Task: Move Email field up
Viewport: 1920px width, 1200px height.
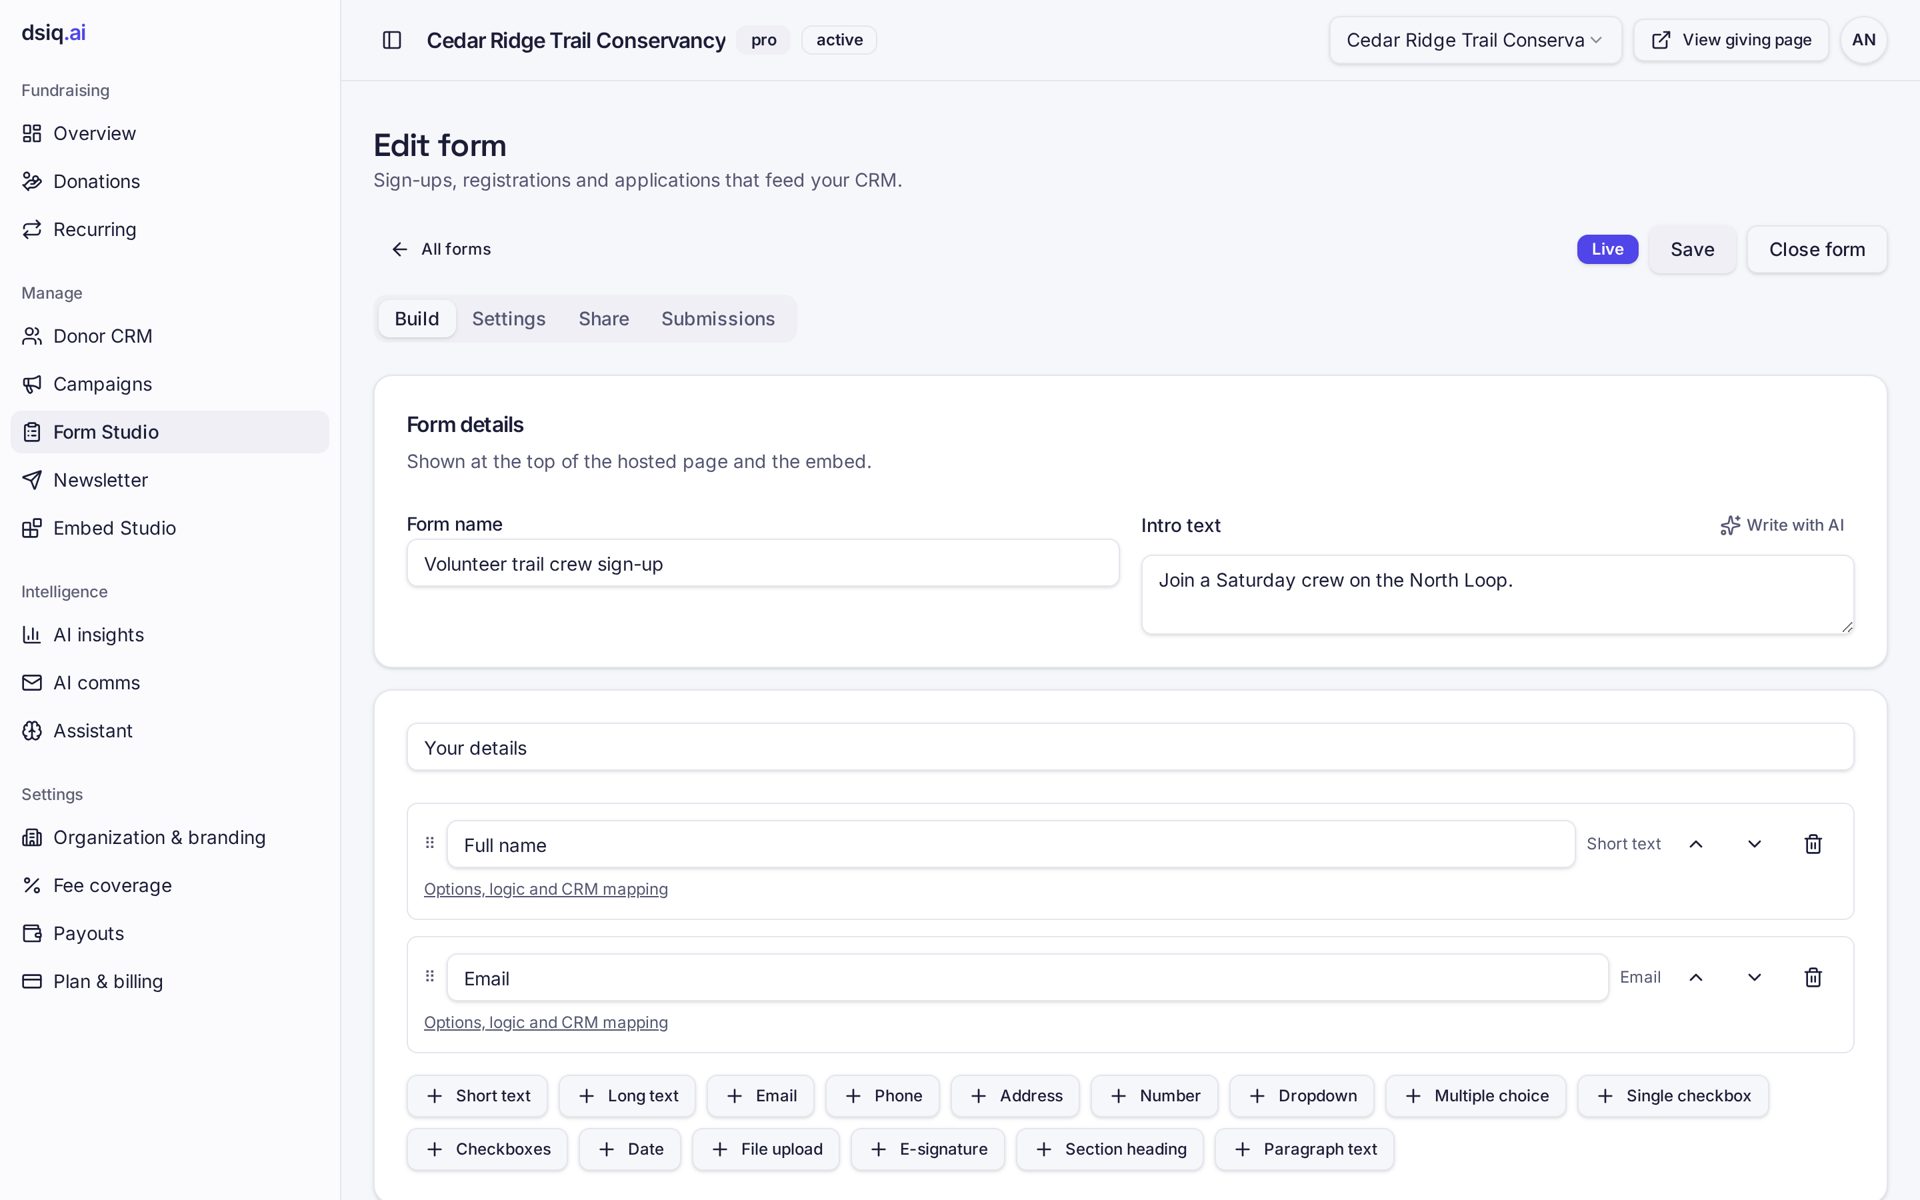Action: pyautogui.click(x=1696, y=977)
